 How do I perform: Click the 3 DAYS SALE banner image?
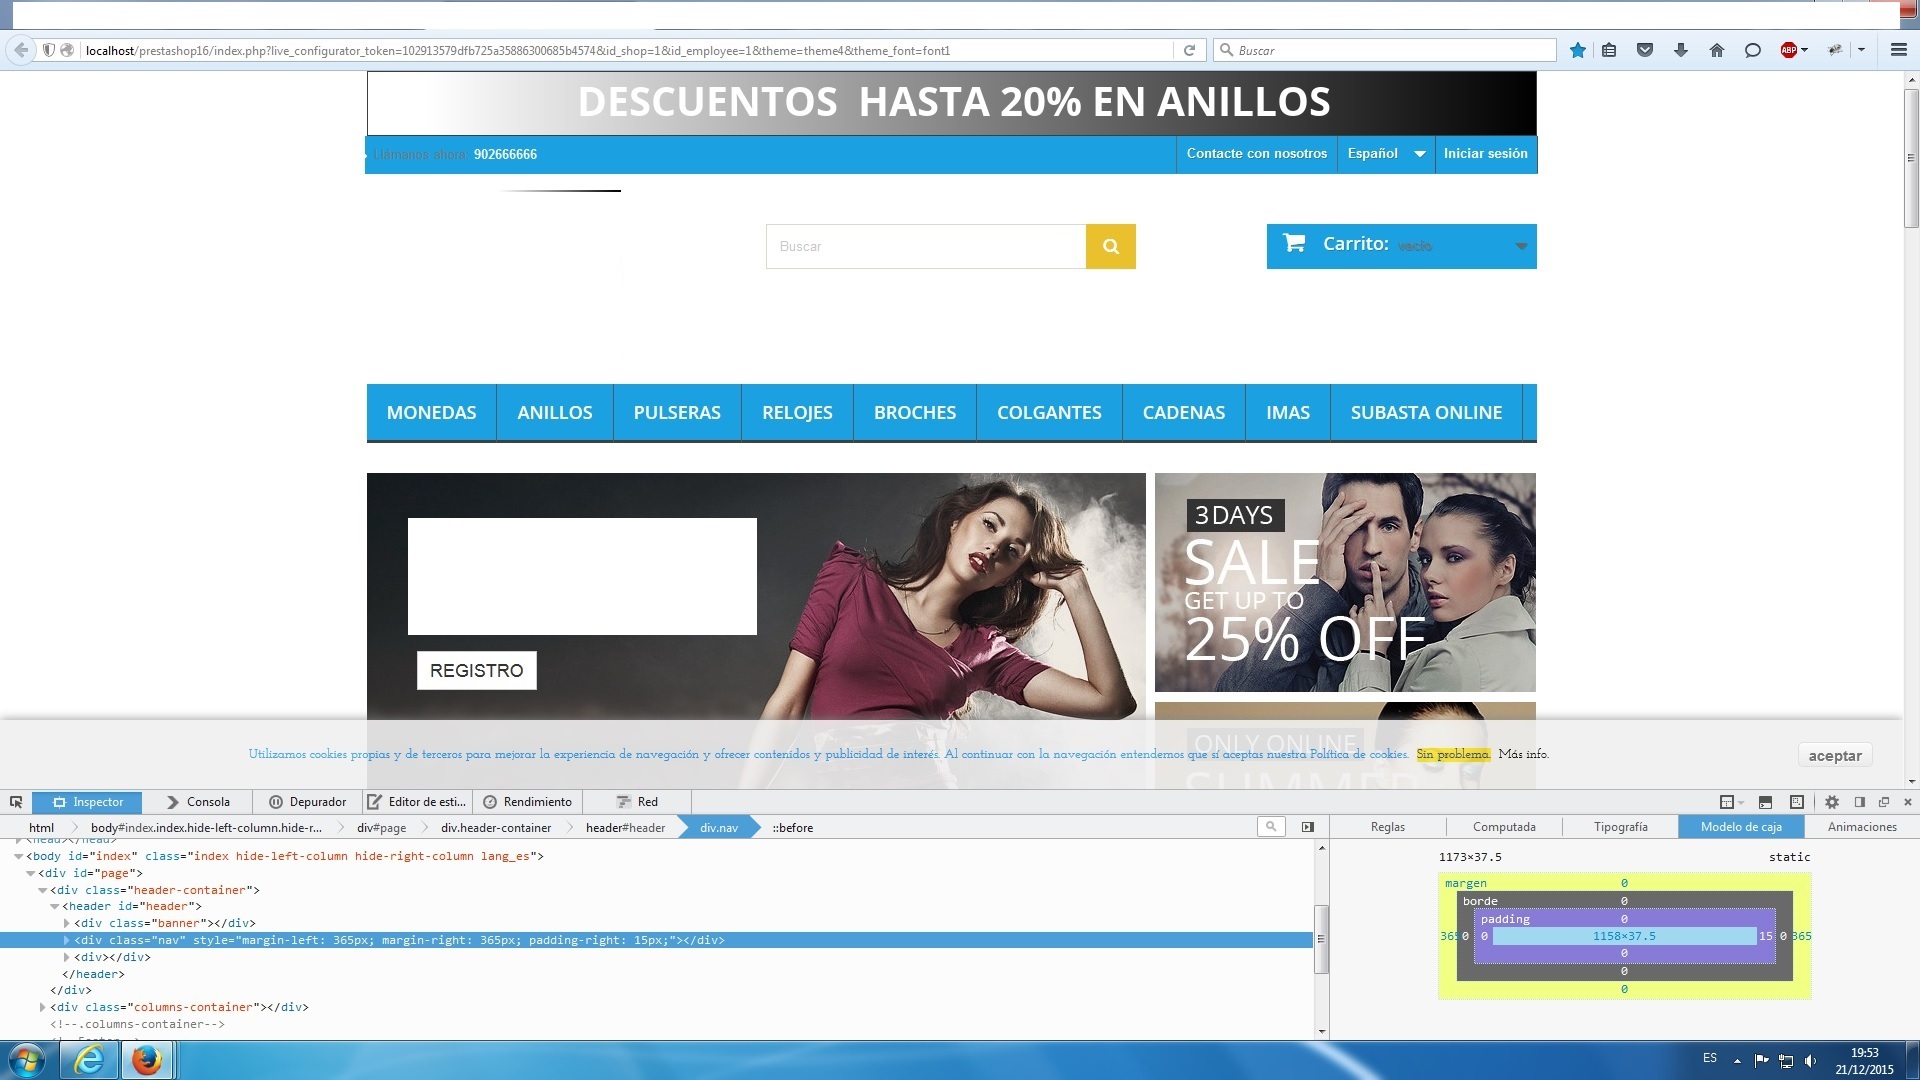[1345, 582]
